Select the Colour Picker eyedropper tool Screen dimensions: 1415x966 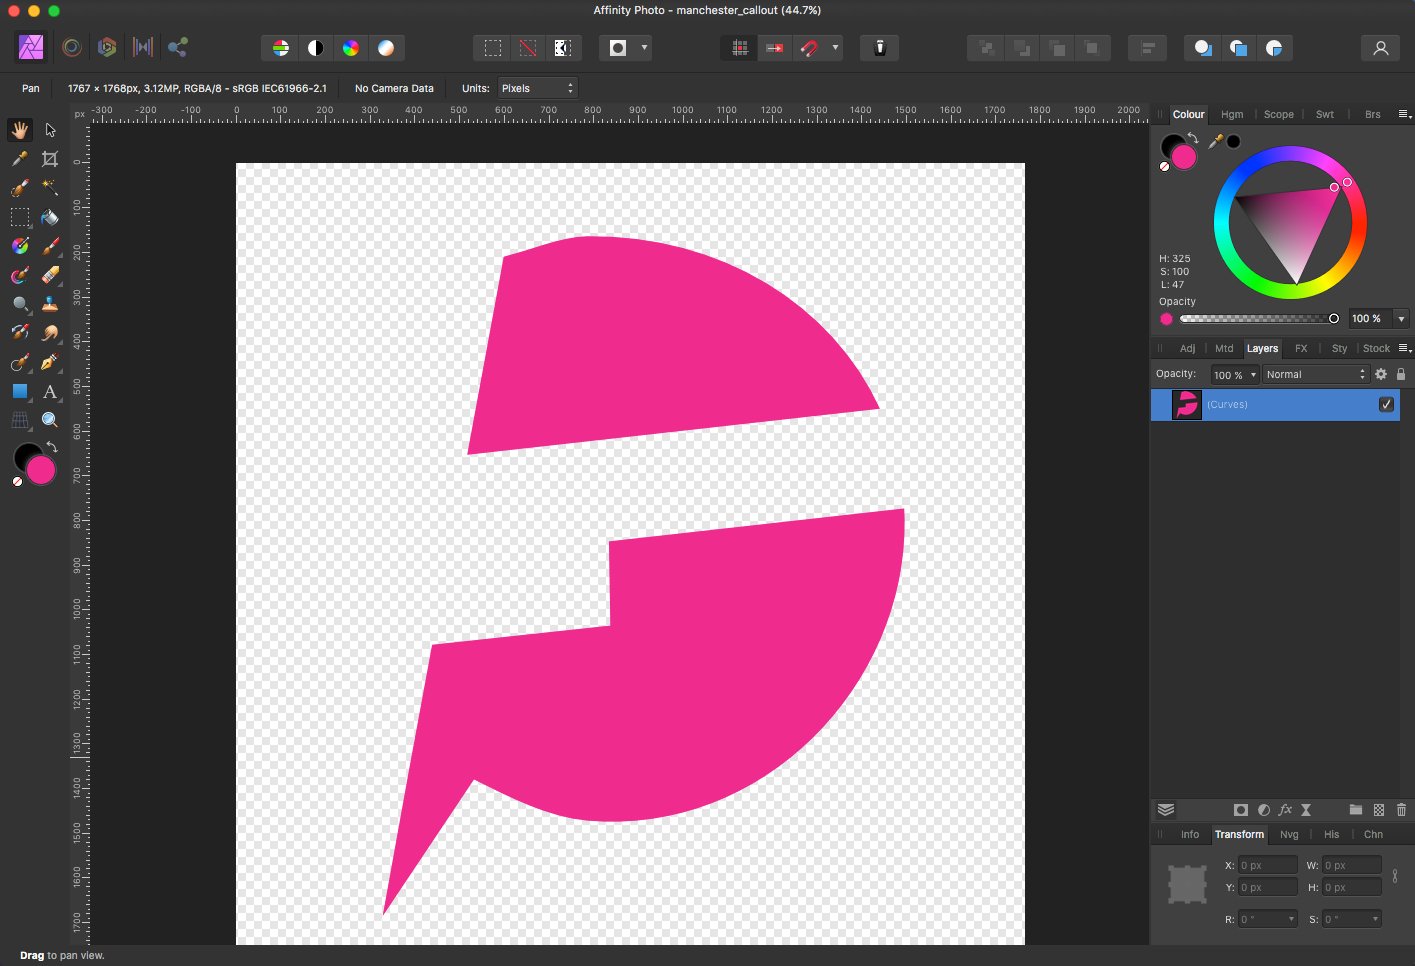point(20,159)
